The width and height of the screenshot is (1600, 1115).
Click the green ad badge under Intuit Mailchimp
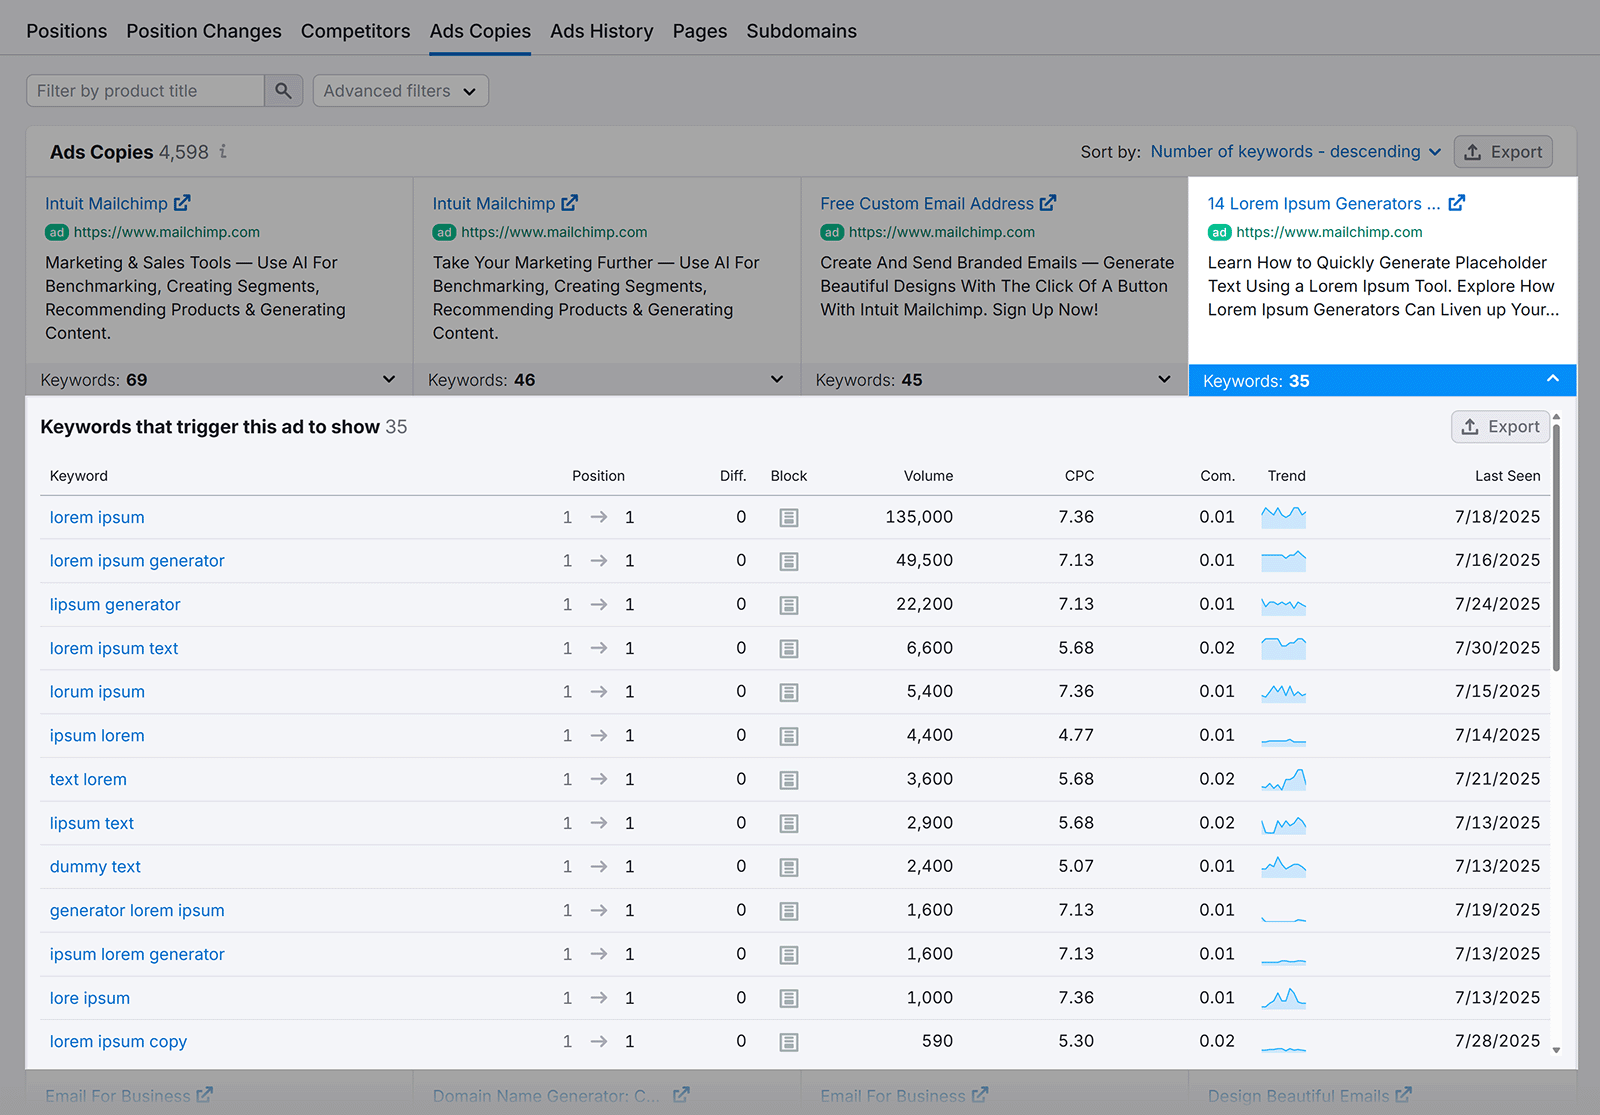(57, 231)
